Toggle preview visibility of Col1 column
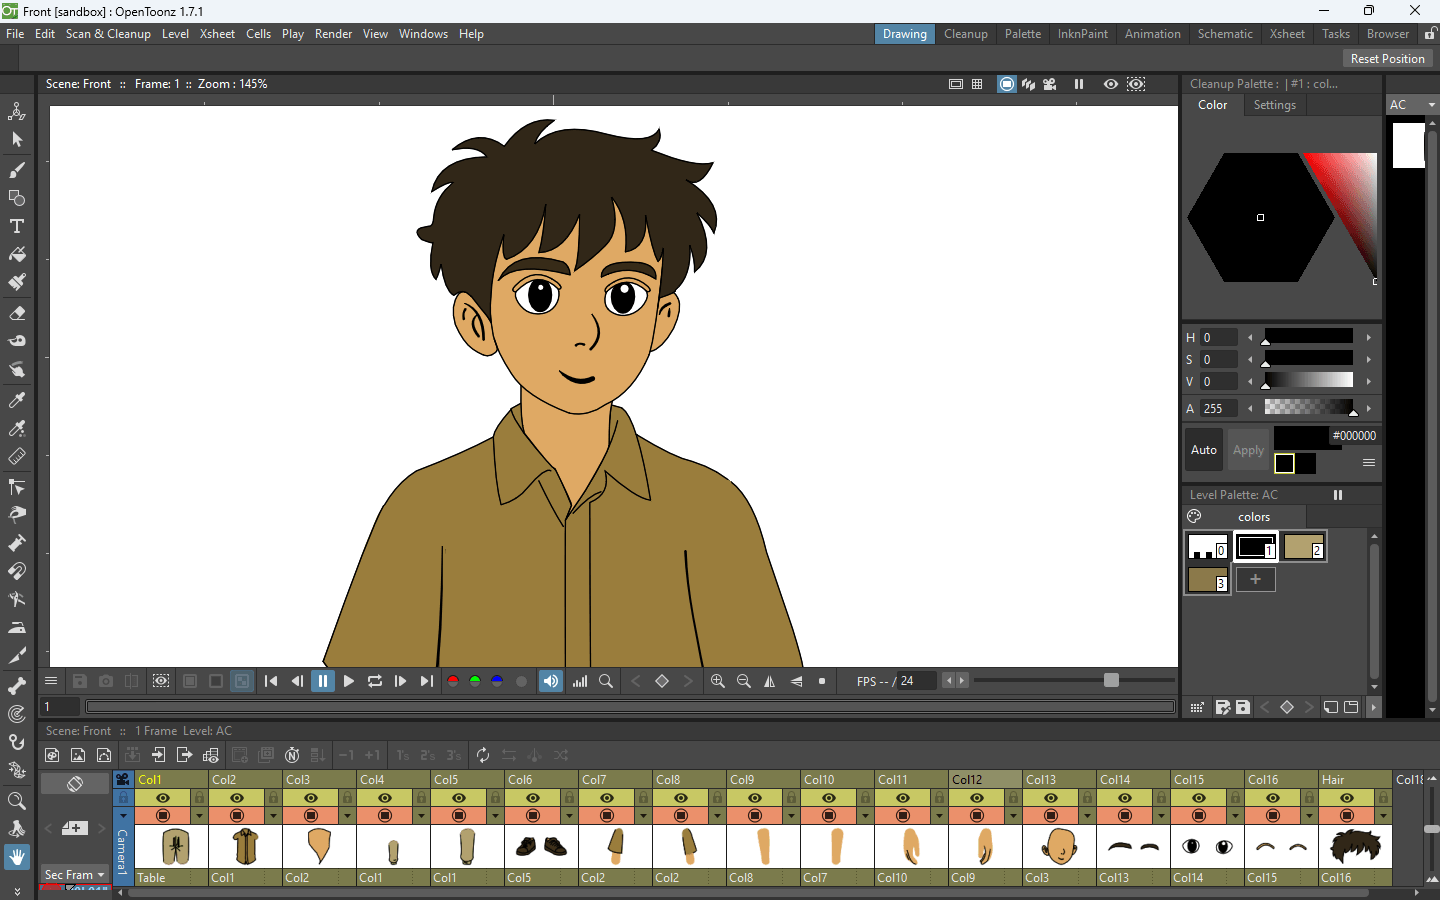1440x900 pixels. coord(163,798)
